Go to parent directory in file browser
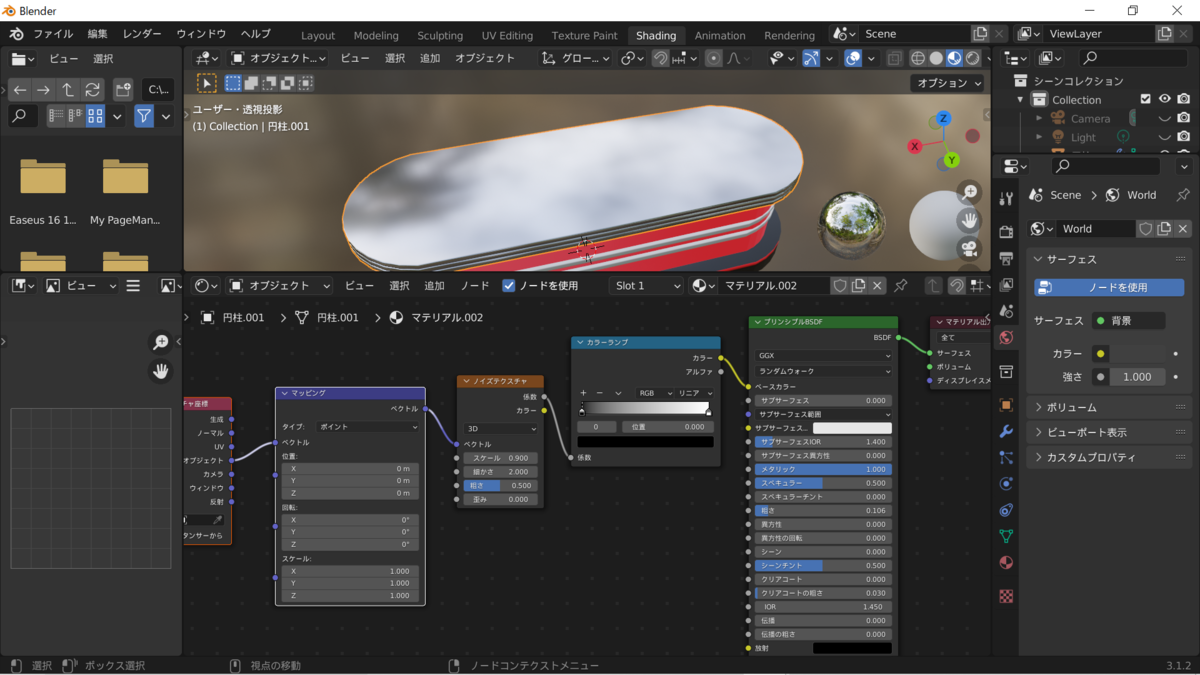 coord(68,90)
